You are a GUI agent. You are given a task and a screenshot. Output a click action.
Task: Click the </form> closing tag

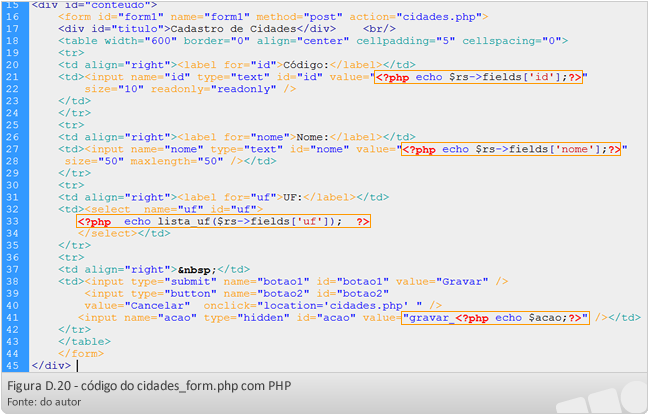point(81,354)
